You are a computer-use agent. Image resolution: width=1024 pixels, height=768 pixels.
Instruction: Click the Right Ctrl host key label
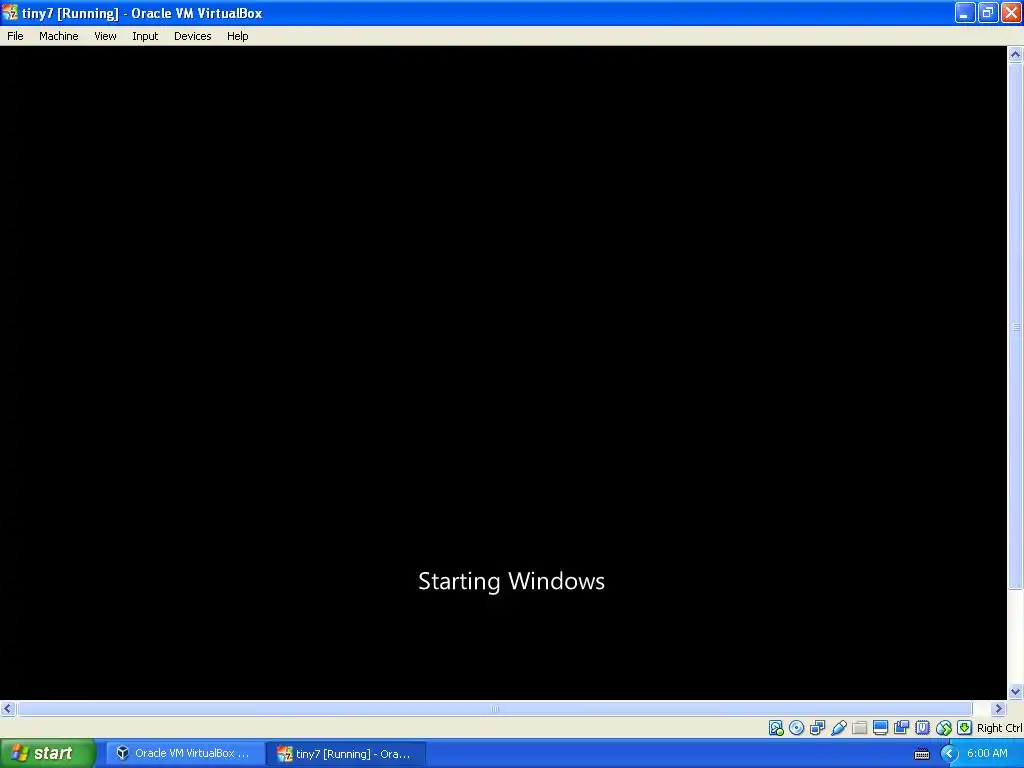(999, 728)
